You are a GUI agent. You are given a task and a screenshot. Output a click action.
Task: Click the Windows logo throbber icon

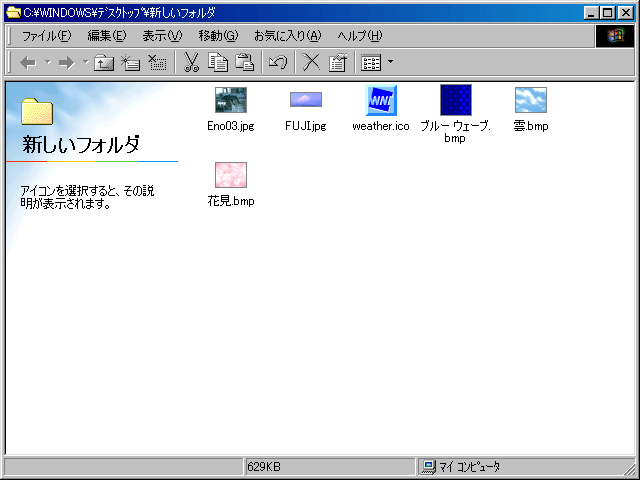[615, 36]
